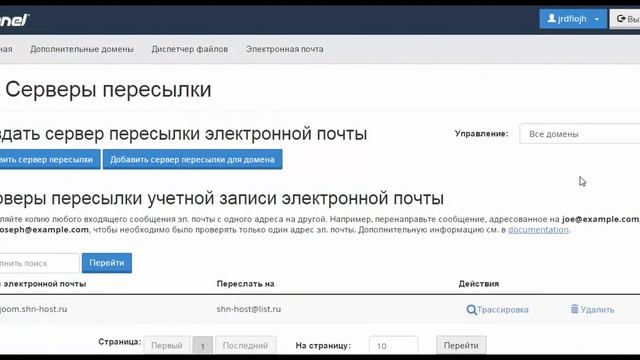Viewport: 640px width, 360px height.
Task: Click the Трассировка magnifier icon
Action: 471,310
